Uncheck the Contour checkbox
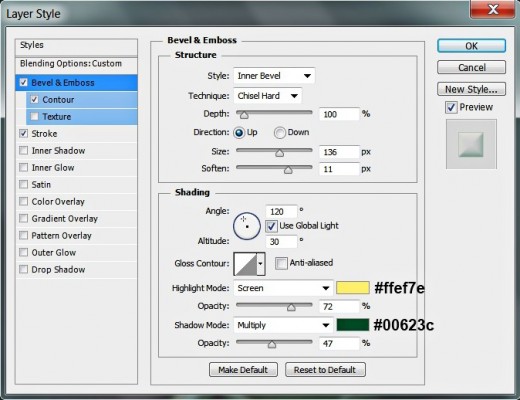This screenshot has height=400, width=520. 34,99
